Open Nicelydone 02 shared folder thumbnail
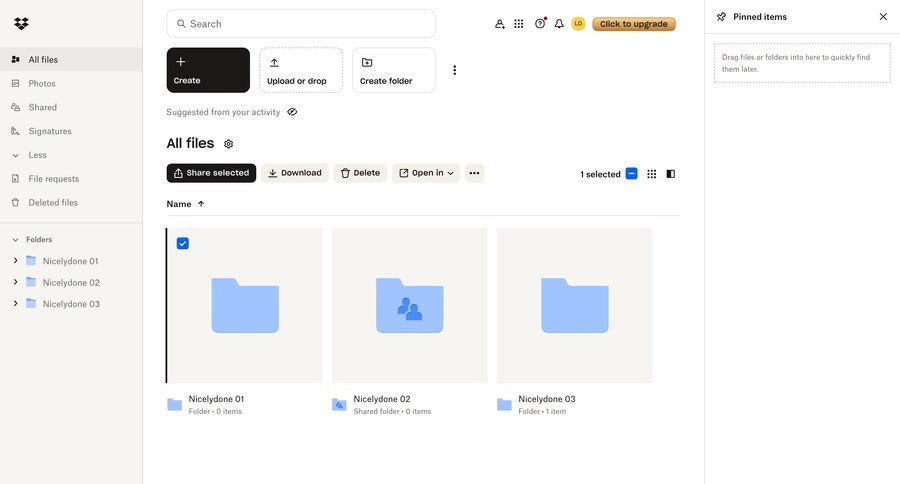The width and height of the screenshot is (900, 484). point(409,305)
